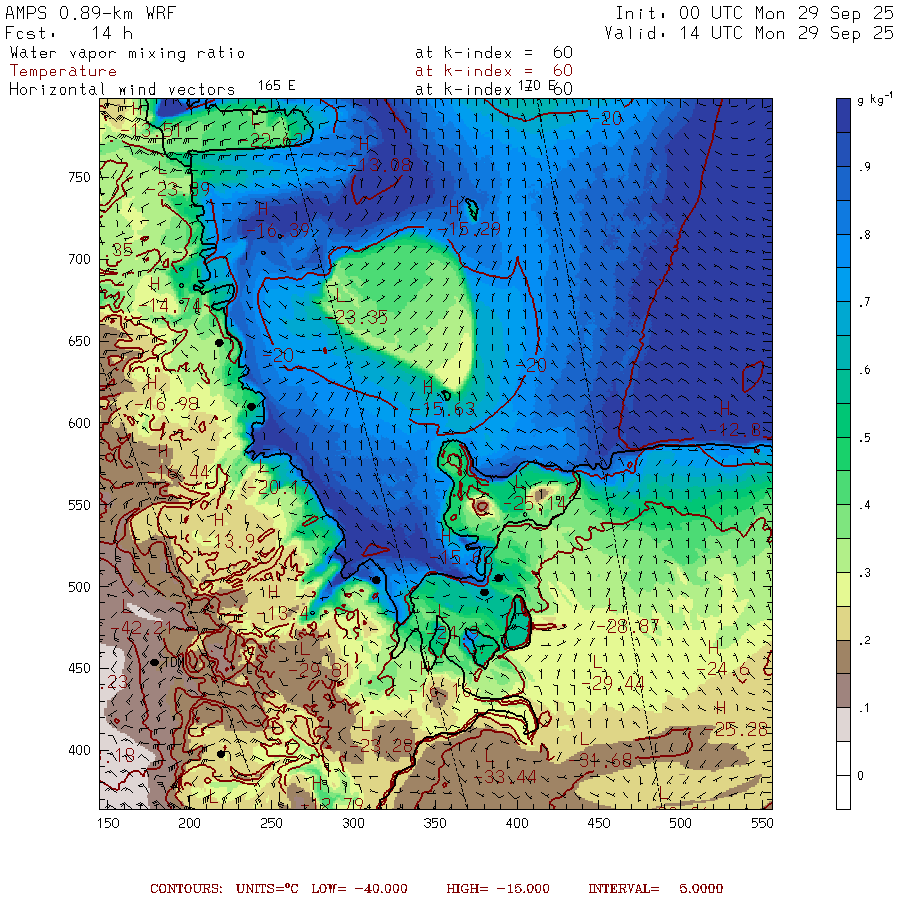
Task: Click the dark navy top segment of color bar
Action: coord(843,115)
